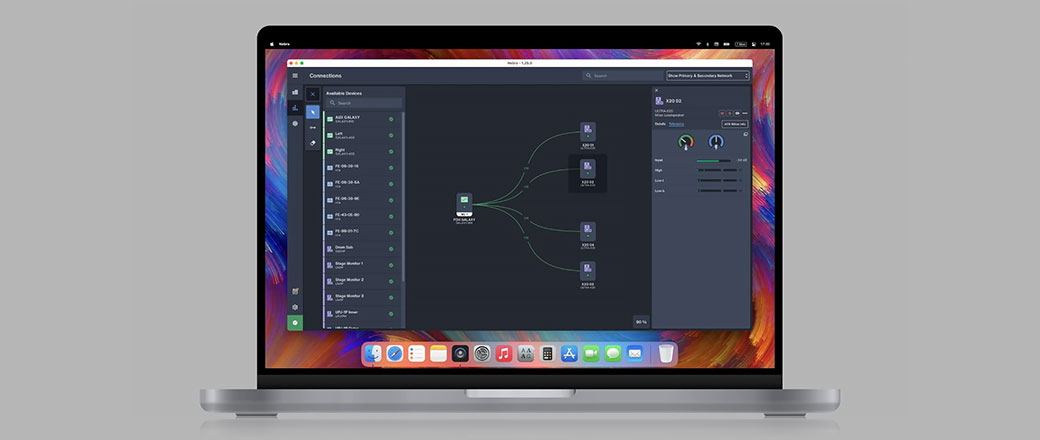Click the green status button at sidebar bottom

[295, 323]
